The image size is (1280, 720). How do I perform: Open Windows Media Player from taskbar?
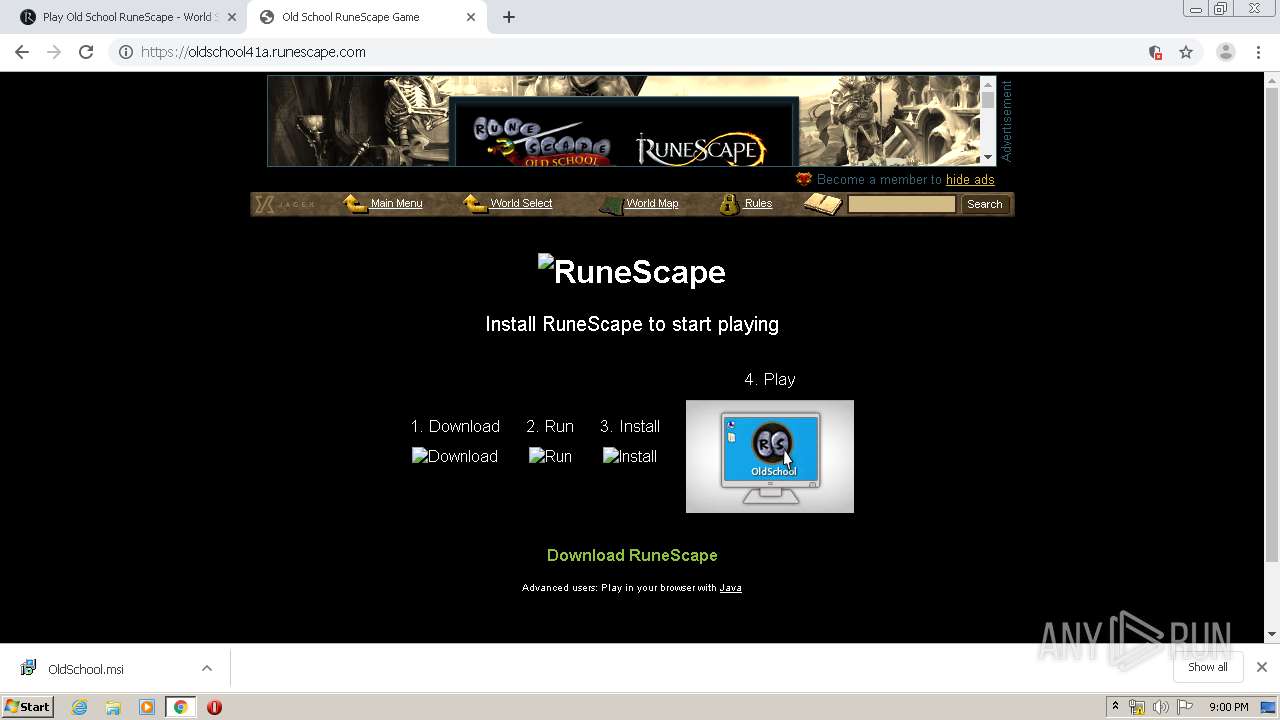[147, 707]
